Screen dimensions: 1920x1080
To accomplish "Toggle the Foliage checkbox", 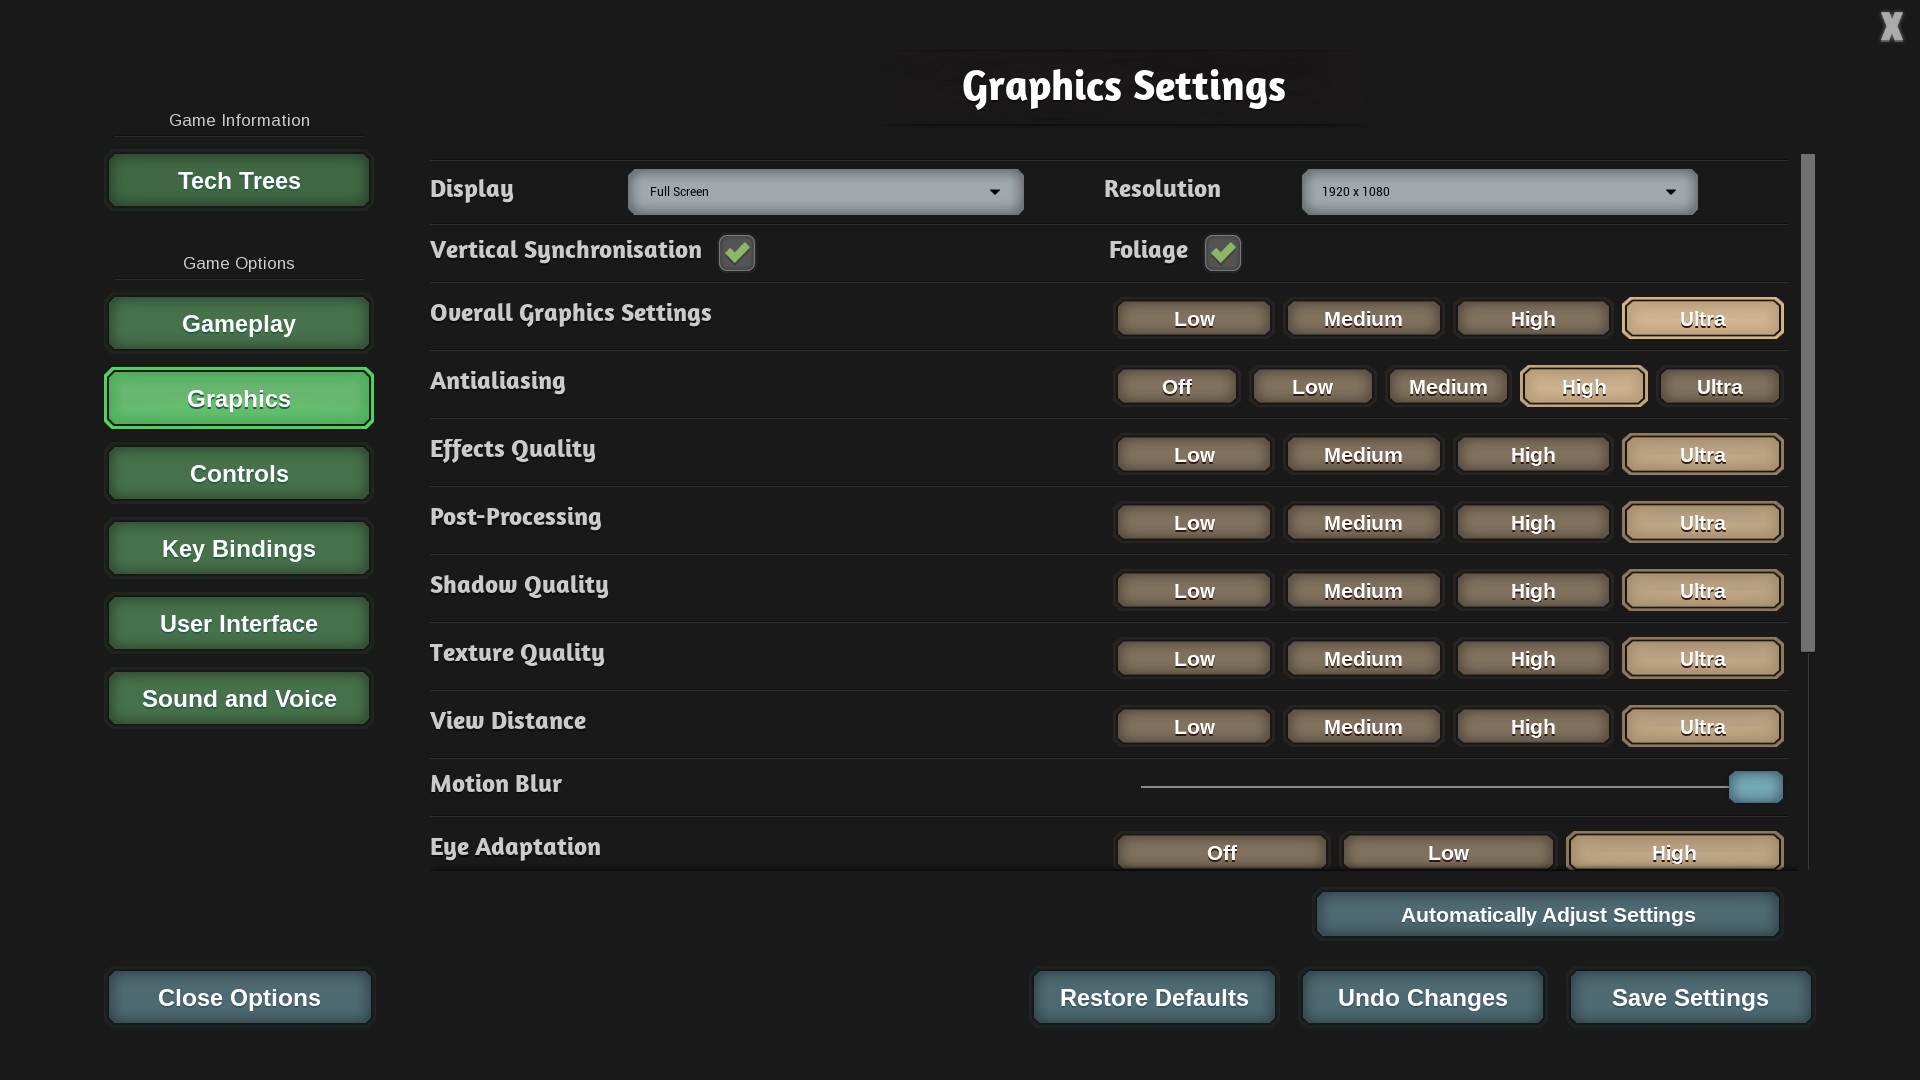I will [x=1222, y=253].
